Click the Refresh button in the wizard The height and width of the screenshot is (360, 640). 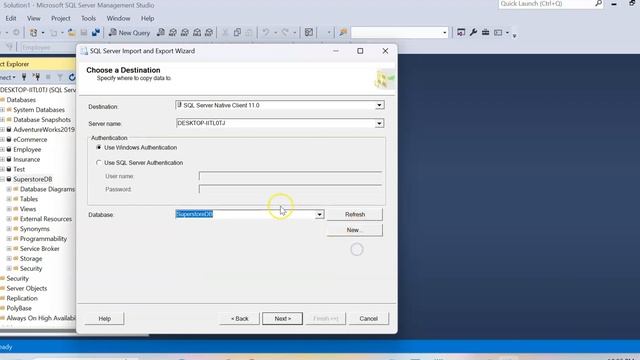tap(355, 214)
